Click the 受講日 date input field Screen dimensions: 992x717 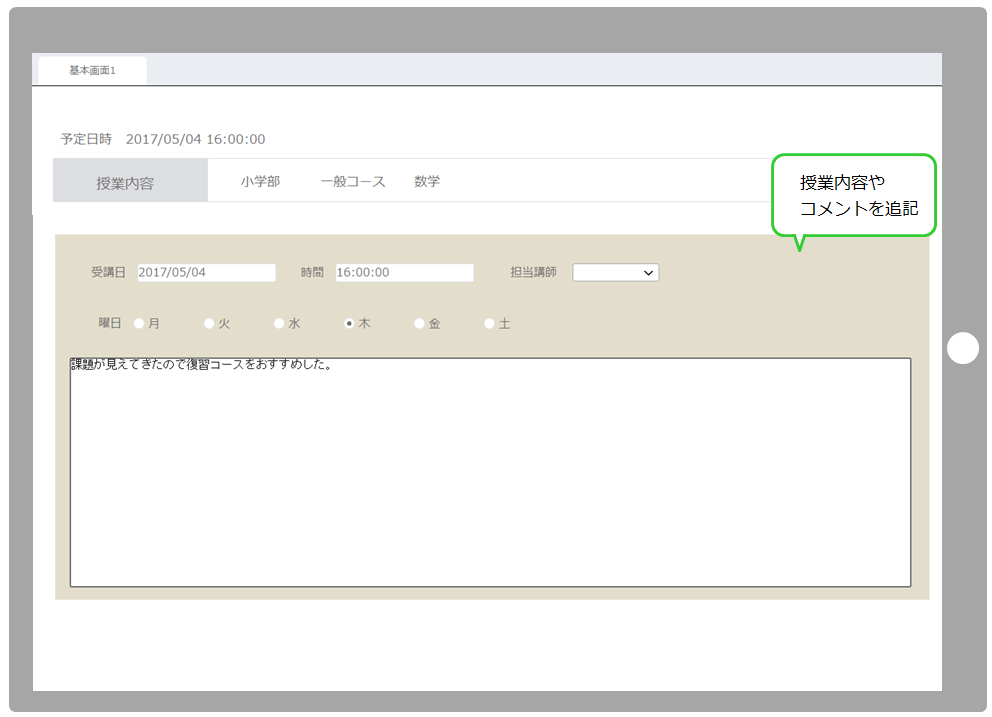pyautogui.click(x=206, y=272)
